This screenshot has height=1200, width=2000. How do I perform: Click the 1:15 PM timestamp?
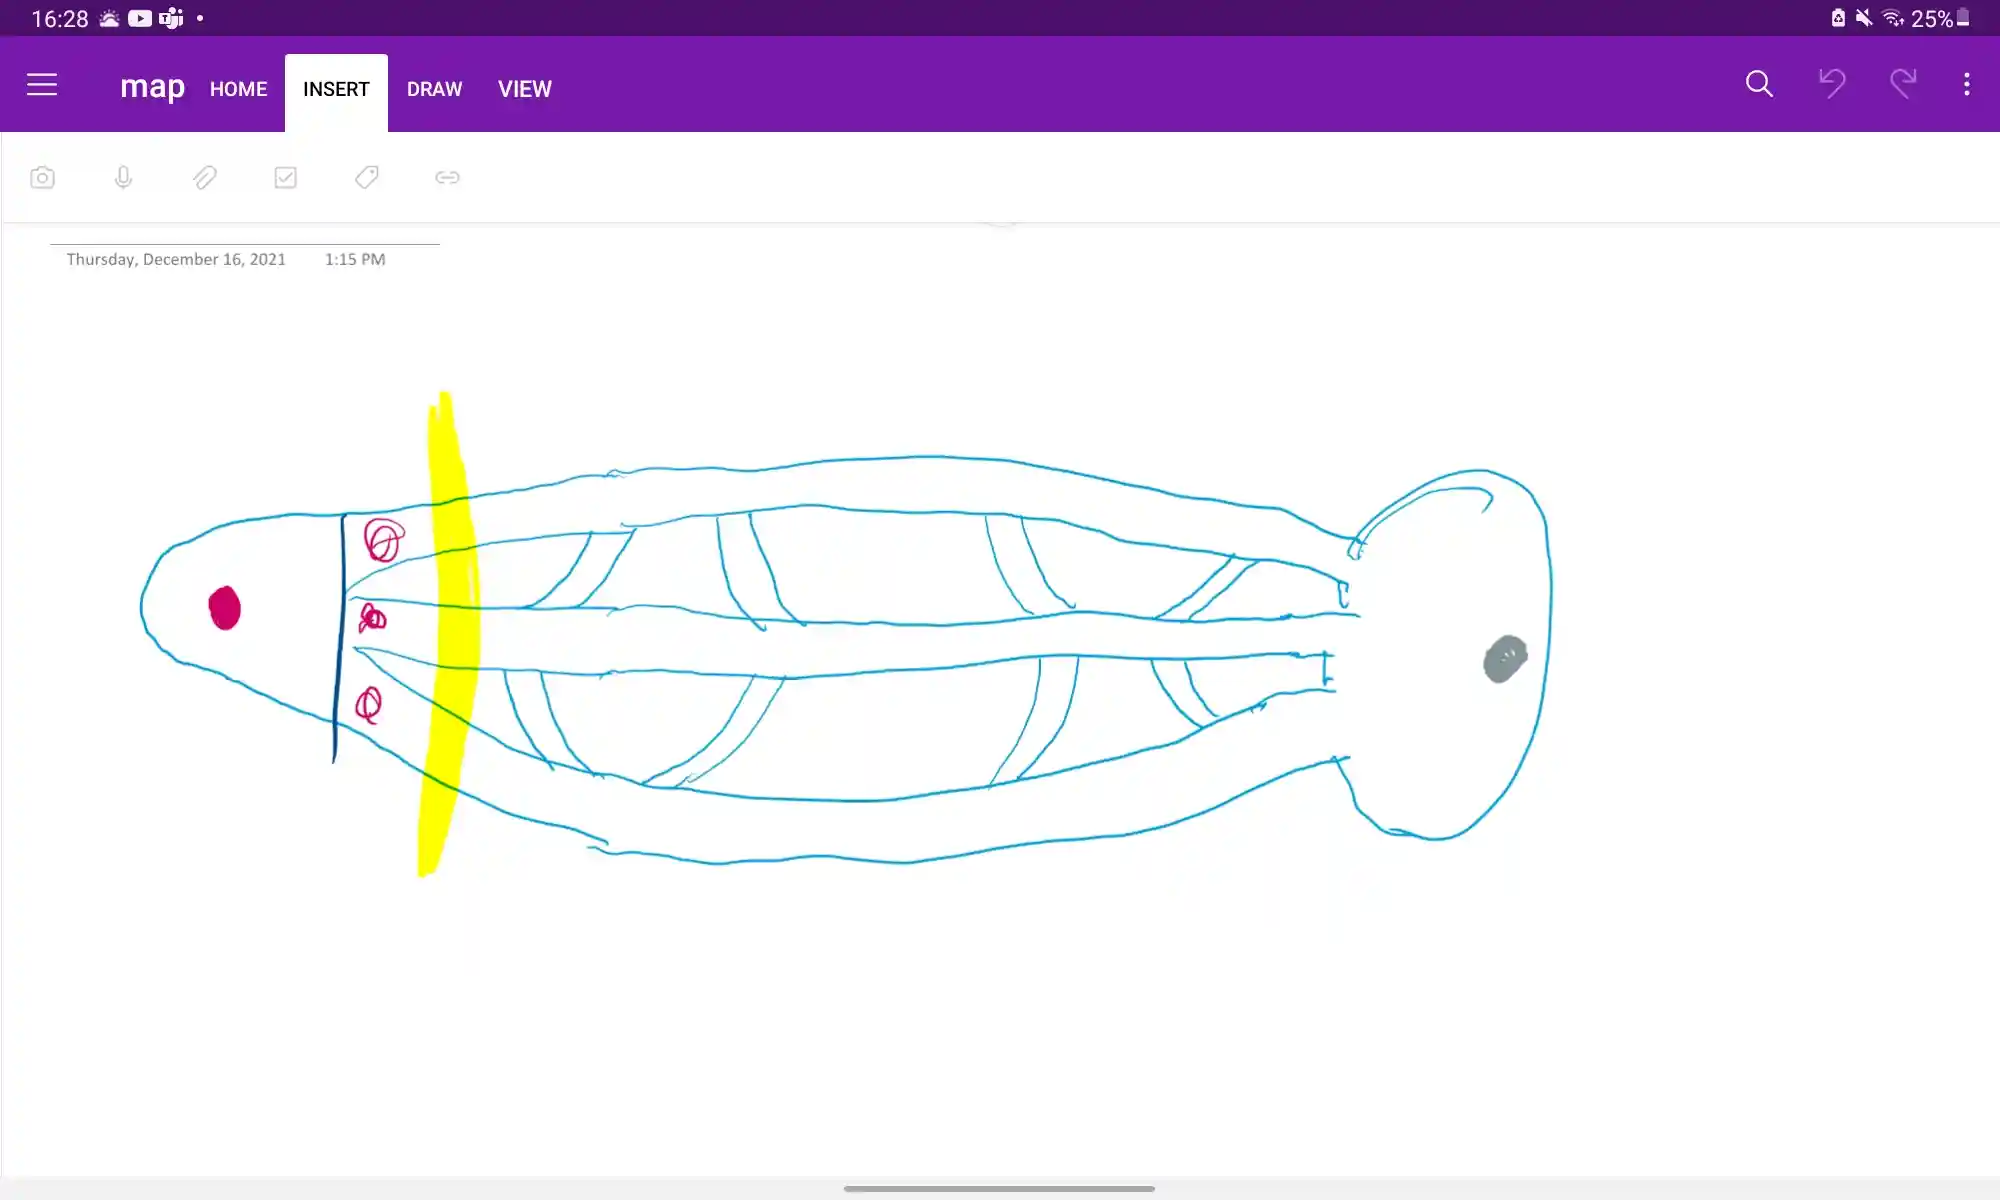tap(355, 259)
